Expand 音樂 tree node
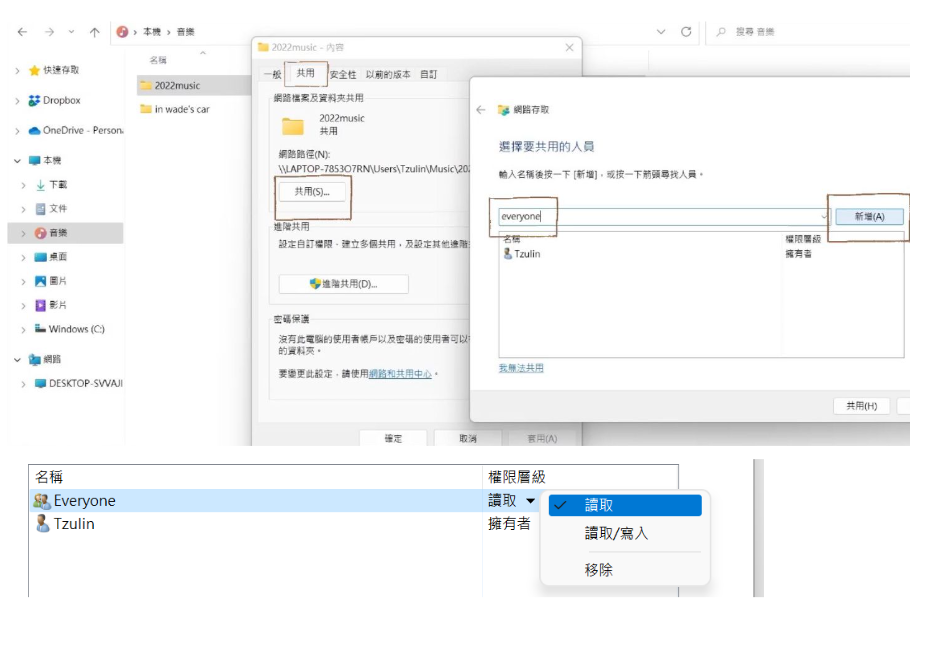 [x=24, y=234]
